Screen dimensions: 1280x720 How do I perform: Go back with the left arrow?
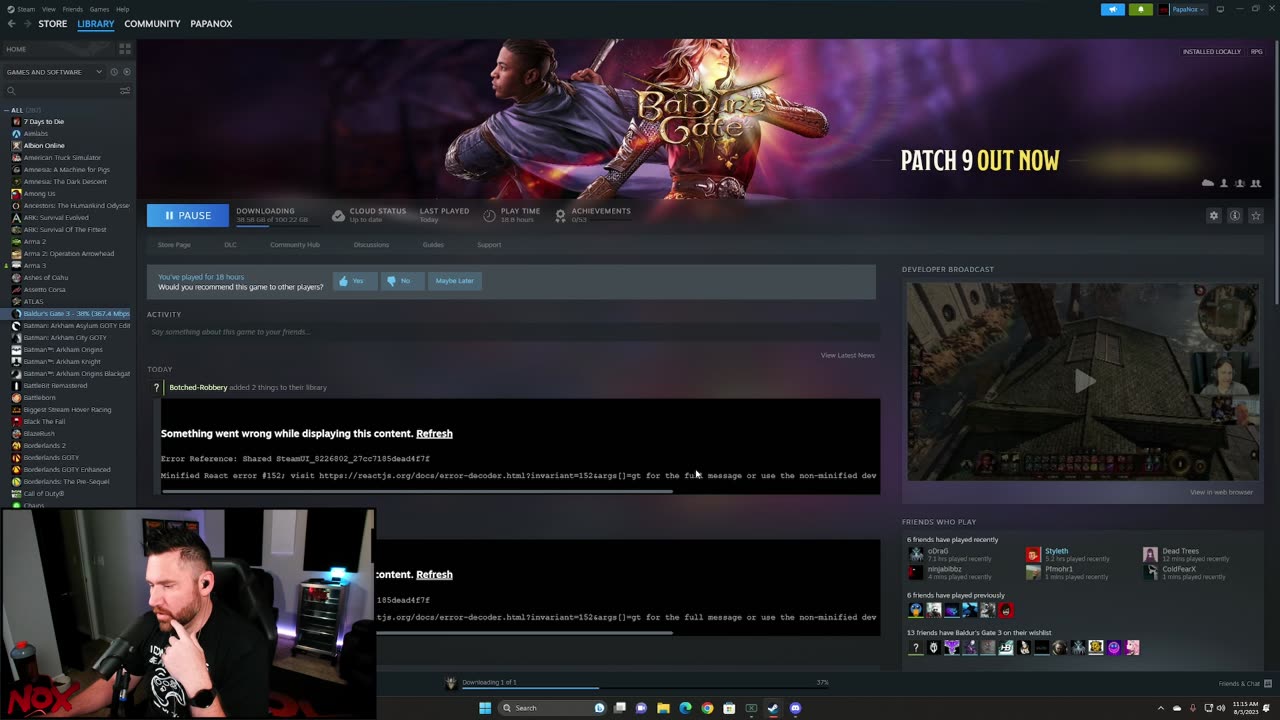[x=13, y=24]
